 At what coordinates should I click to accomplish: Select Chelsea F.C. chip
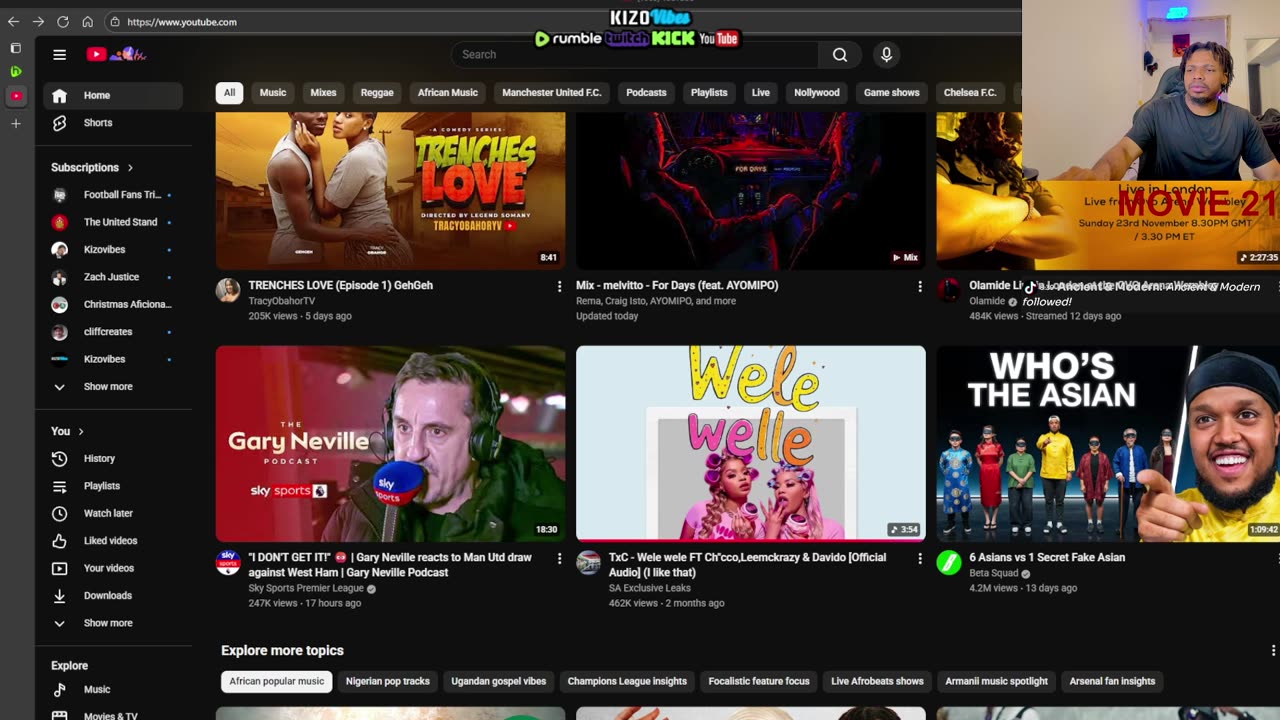[x=970, y=93]
